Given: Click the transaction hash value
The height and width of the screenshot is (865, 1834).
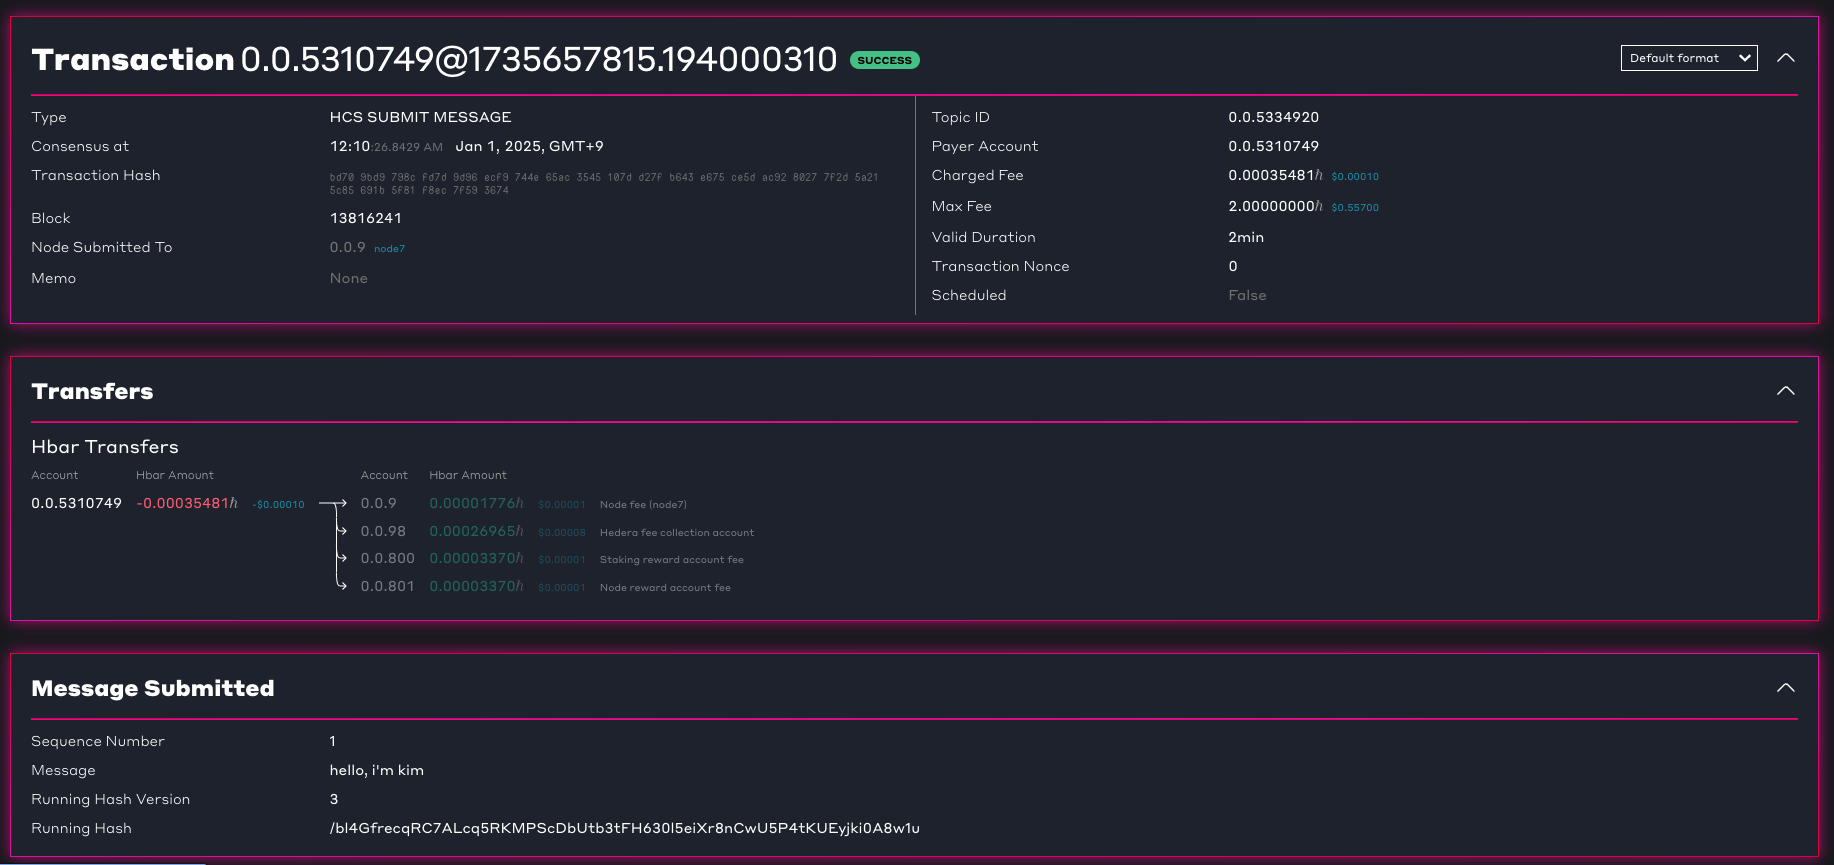Looking at the screenshot, I should pyautogui.click(x=603, y=183).
